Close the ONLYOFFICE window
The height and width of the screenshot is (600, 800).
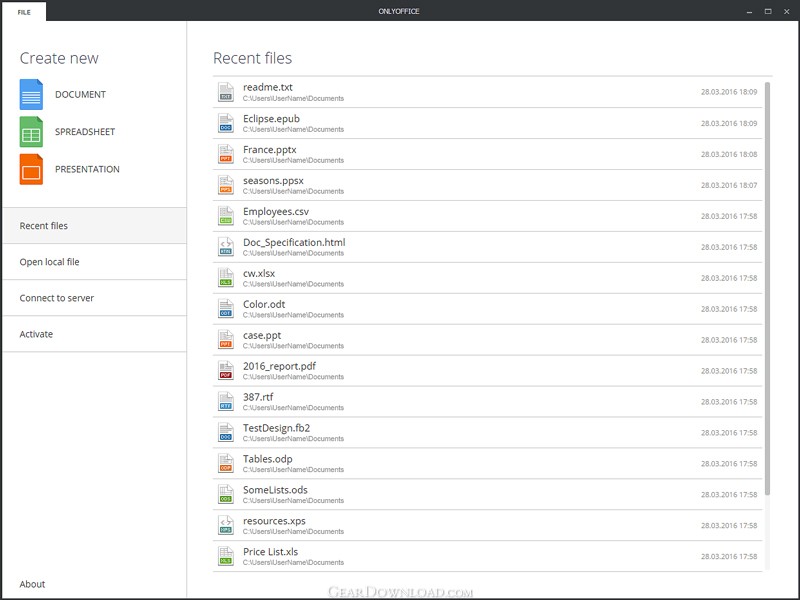tap(787, 11)
